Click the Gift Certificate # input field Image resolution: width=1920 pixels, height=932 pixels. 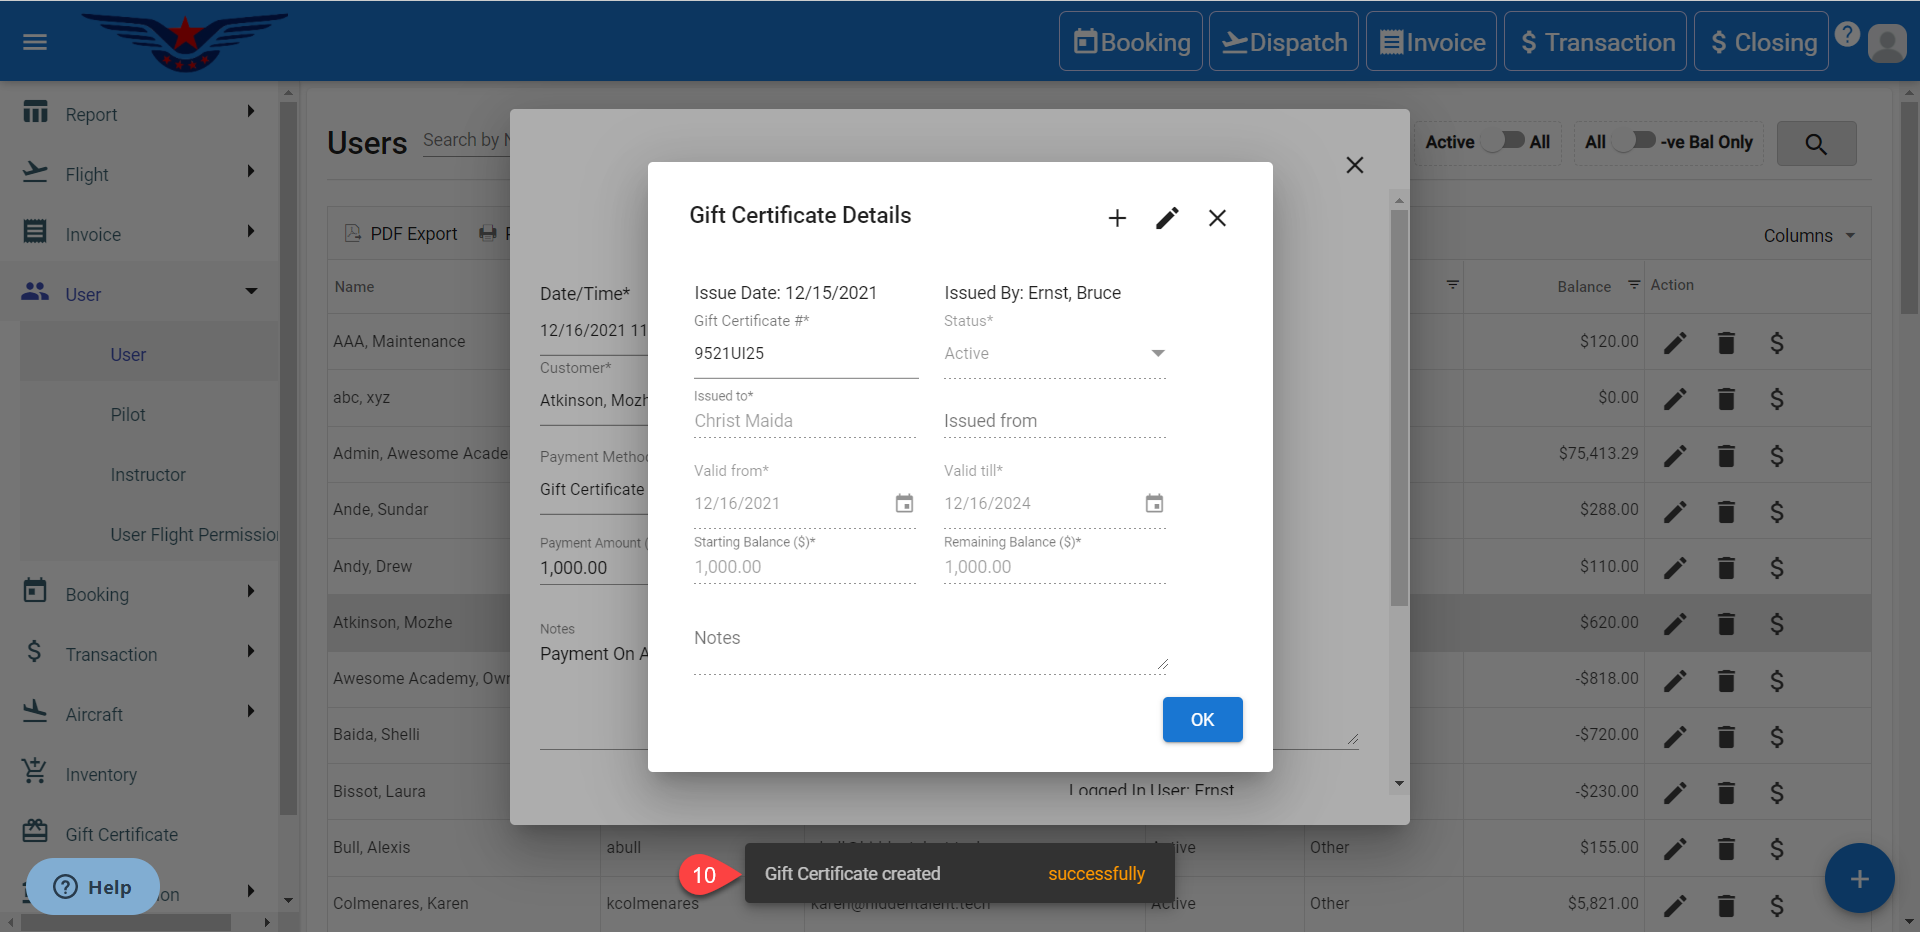805,354
